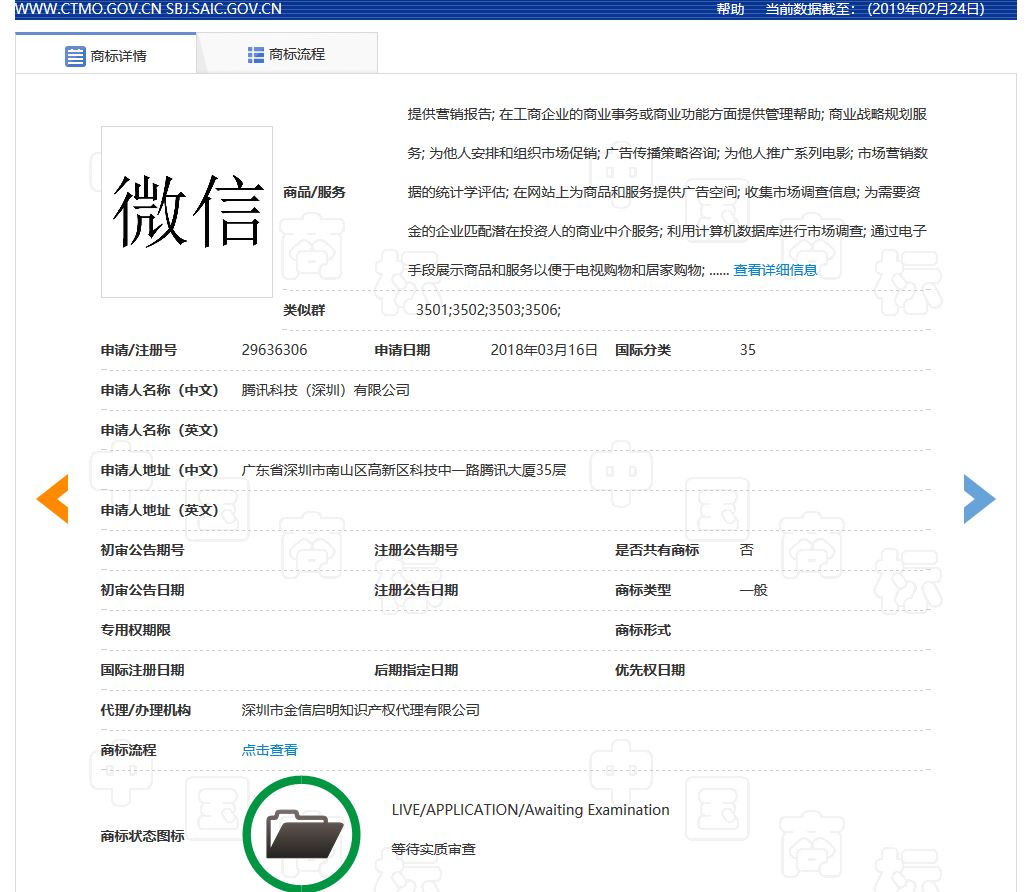
Task: Open the 商标详情 tab
Action: 106,54
